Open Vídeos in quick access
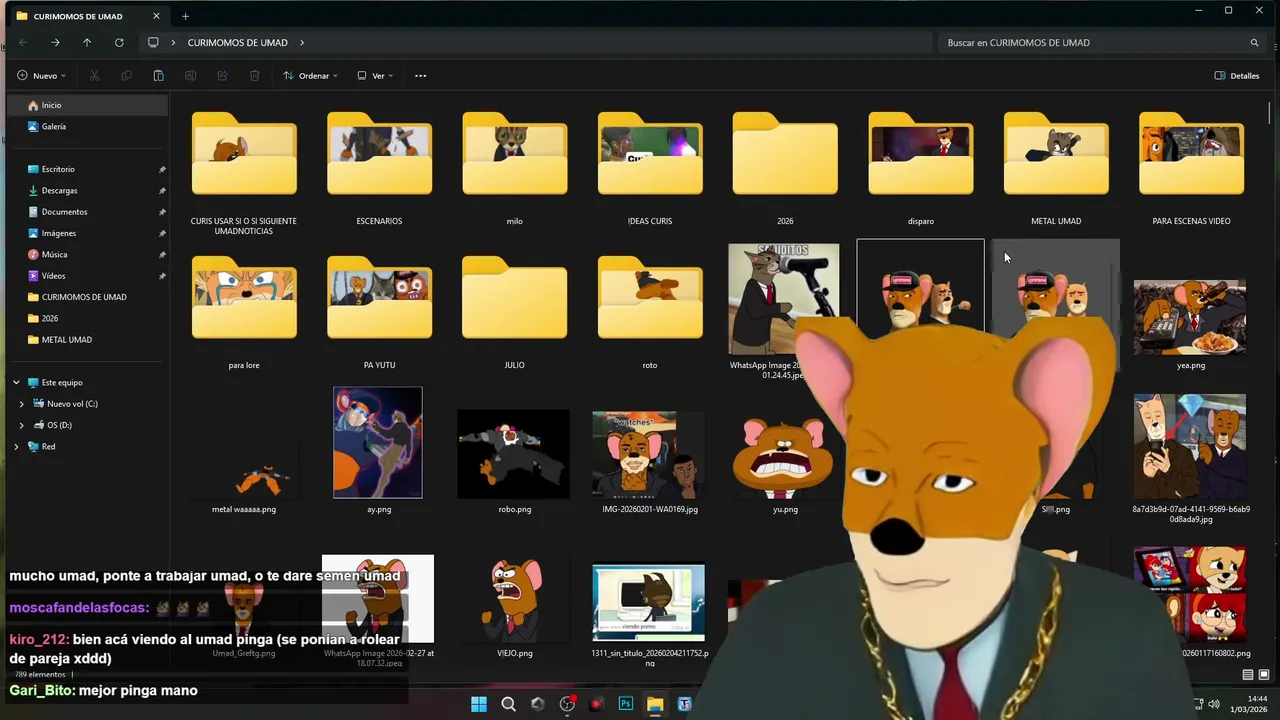Viewport: 1280px width, 720px height. tap(87, 276)
